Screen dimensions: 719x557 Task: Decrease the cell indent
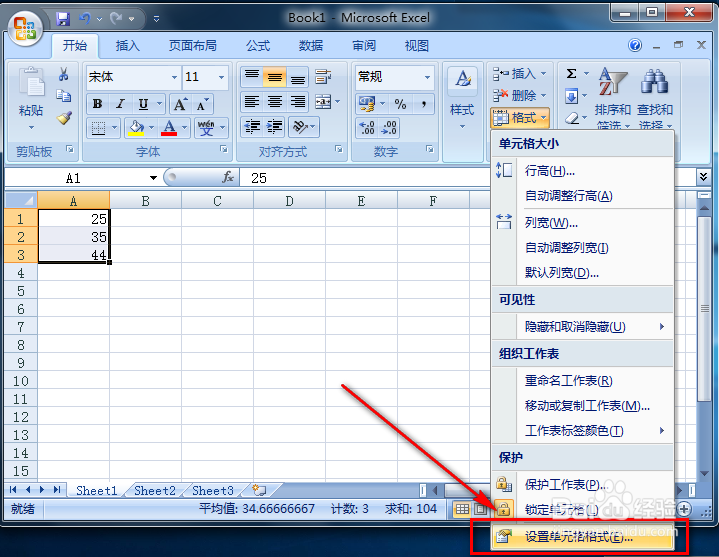tap(253, 127)
